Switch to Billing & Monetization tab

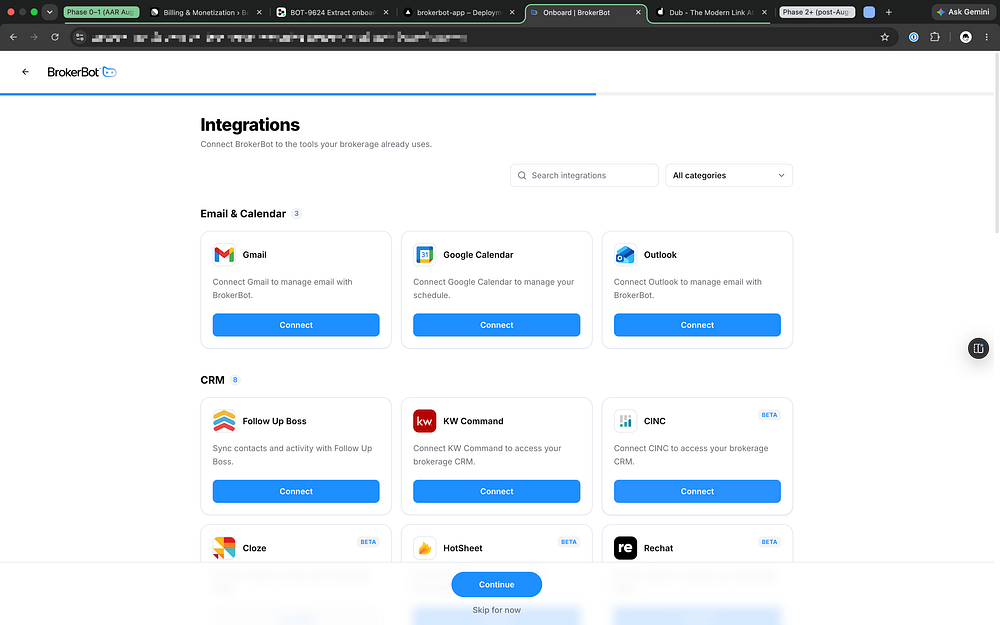(x=205, y=12)
